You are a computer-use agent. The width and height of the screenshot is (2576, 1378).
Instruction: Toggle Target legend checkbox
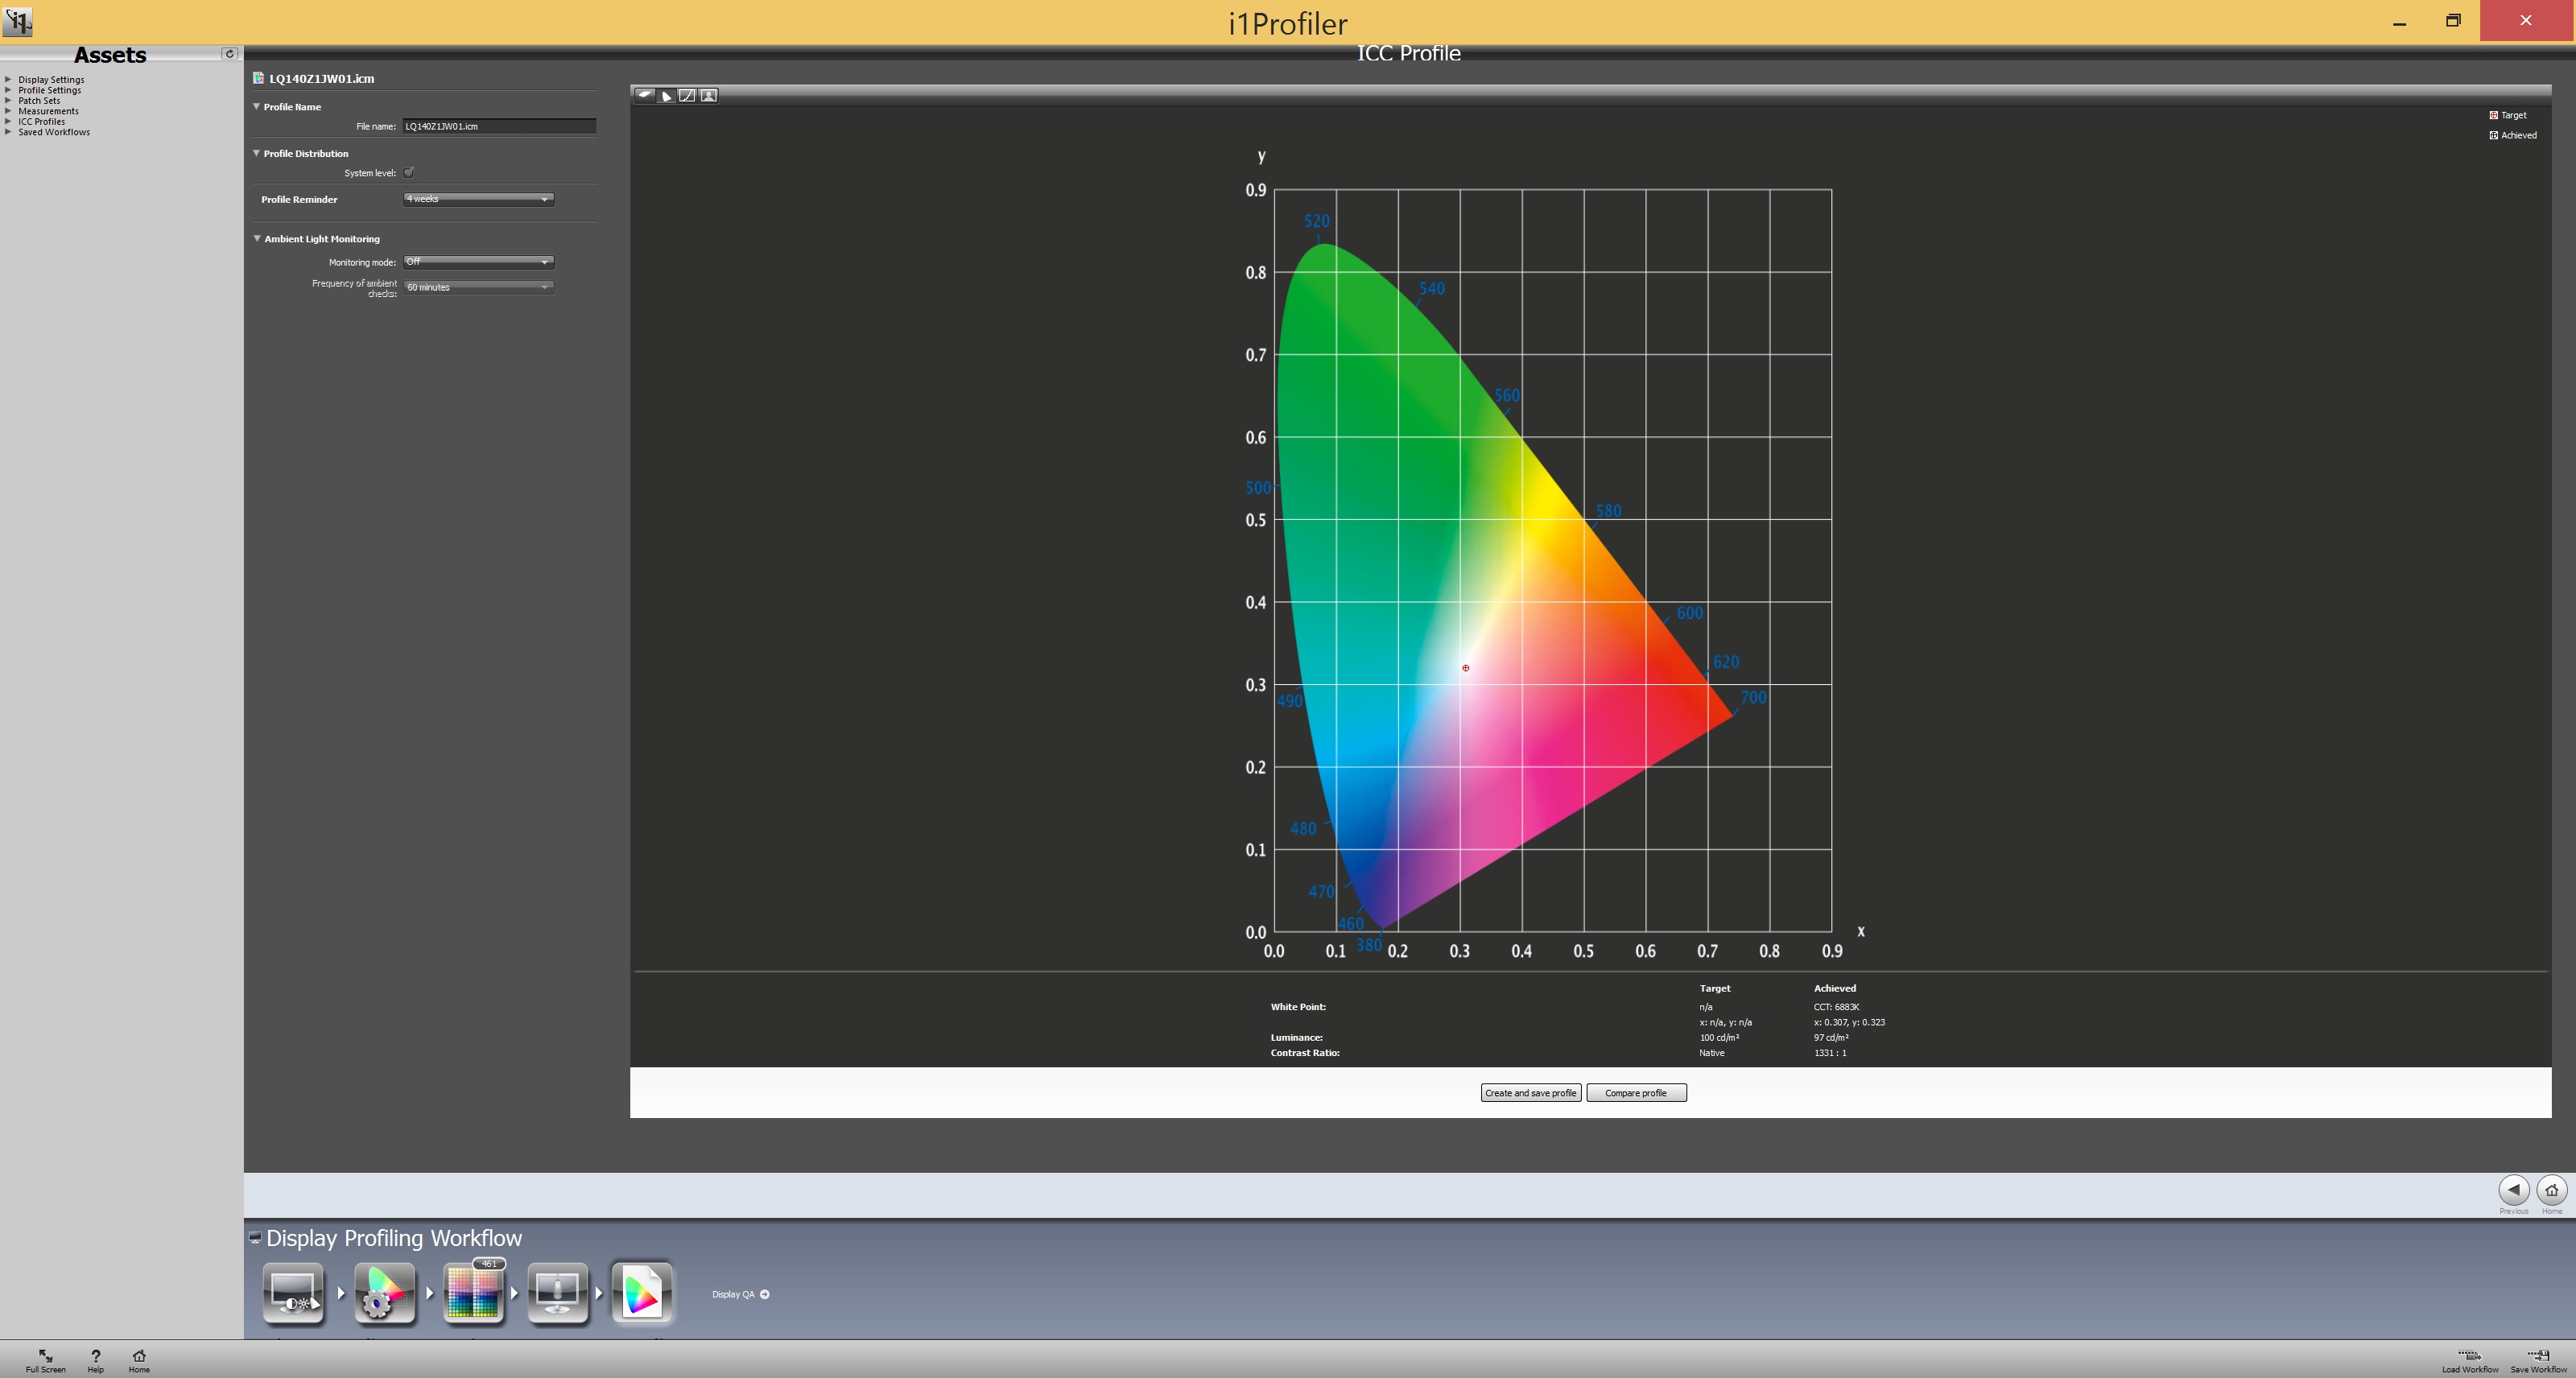tap(2493, 115)
